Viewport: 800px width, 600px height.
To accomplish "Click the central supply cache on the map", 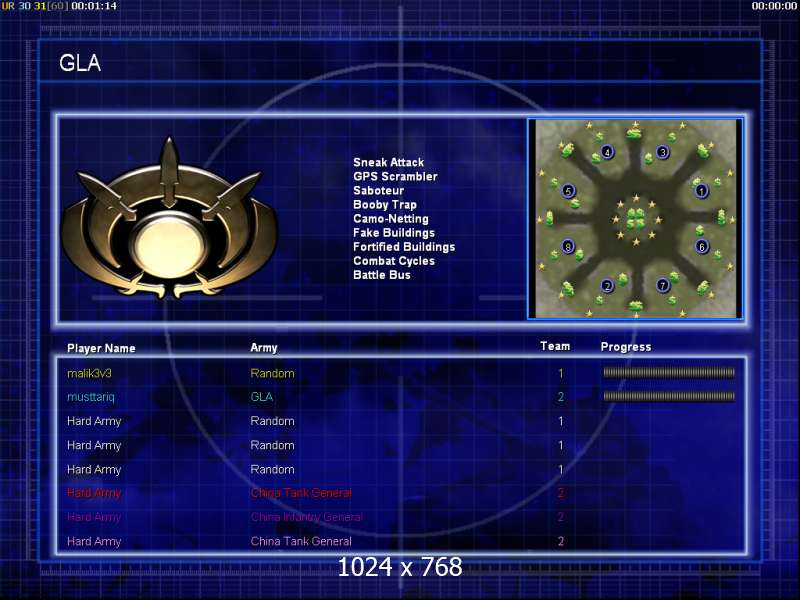I will click(x=635, y=218).
